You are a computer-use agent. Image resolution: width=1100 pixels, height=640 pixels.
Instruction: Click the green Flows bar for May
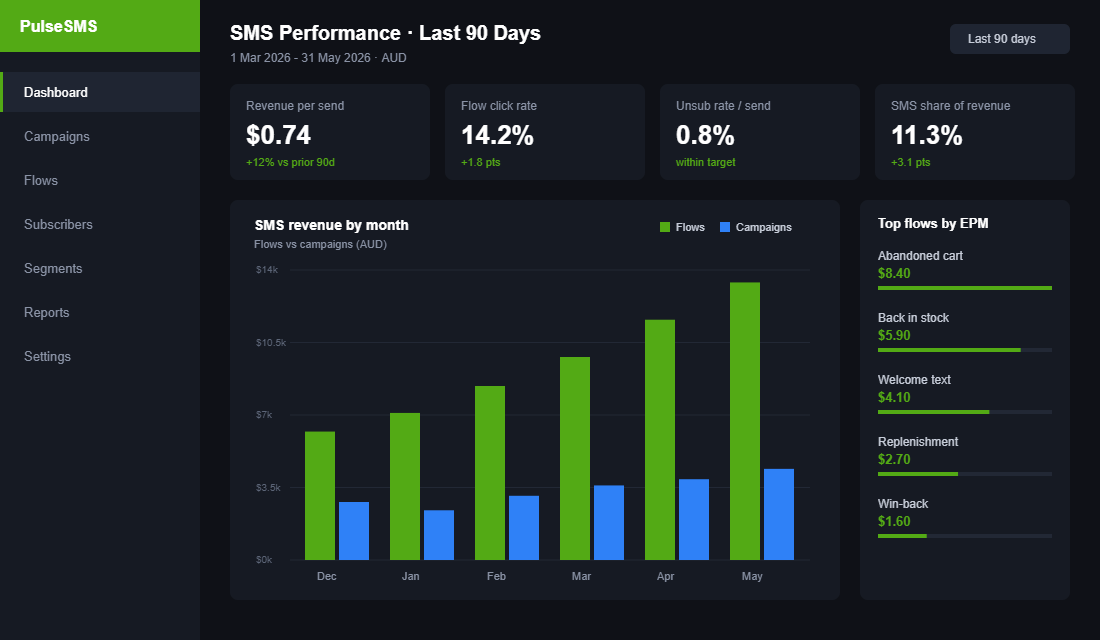745,421
